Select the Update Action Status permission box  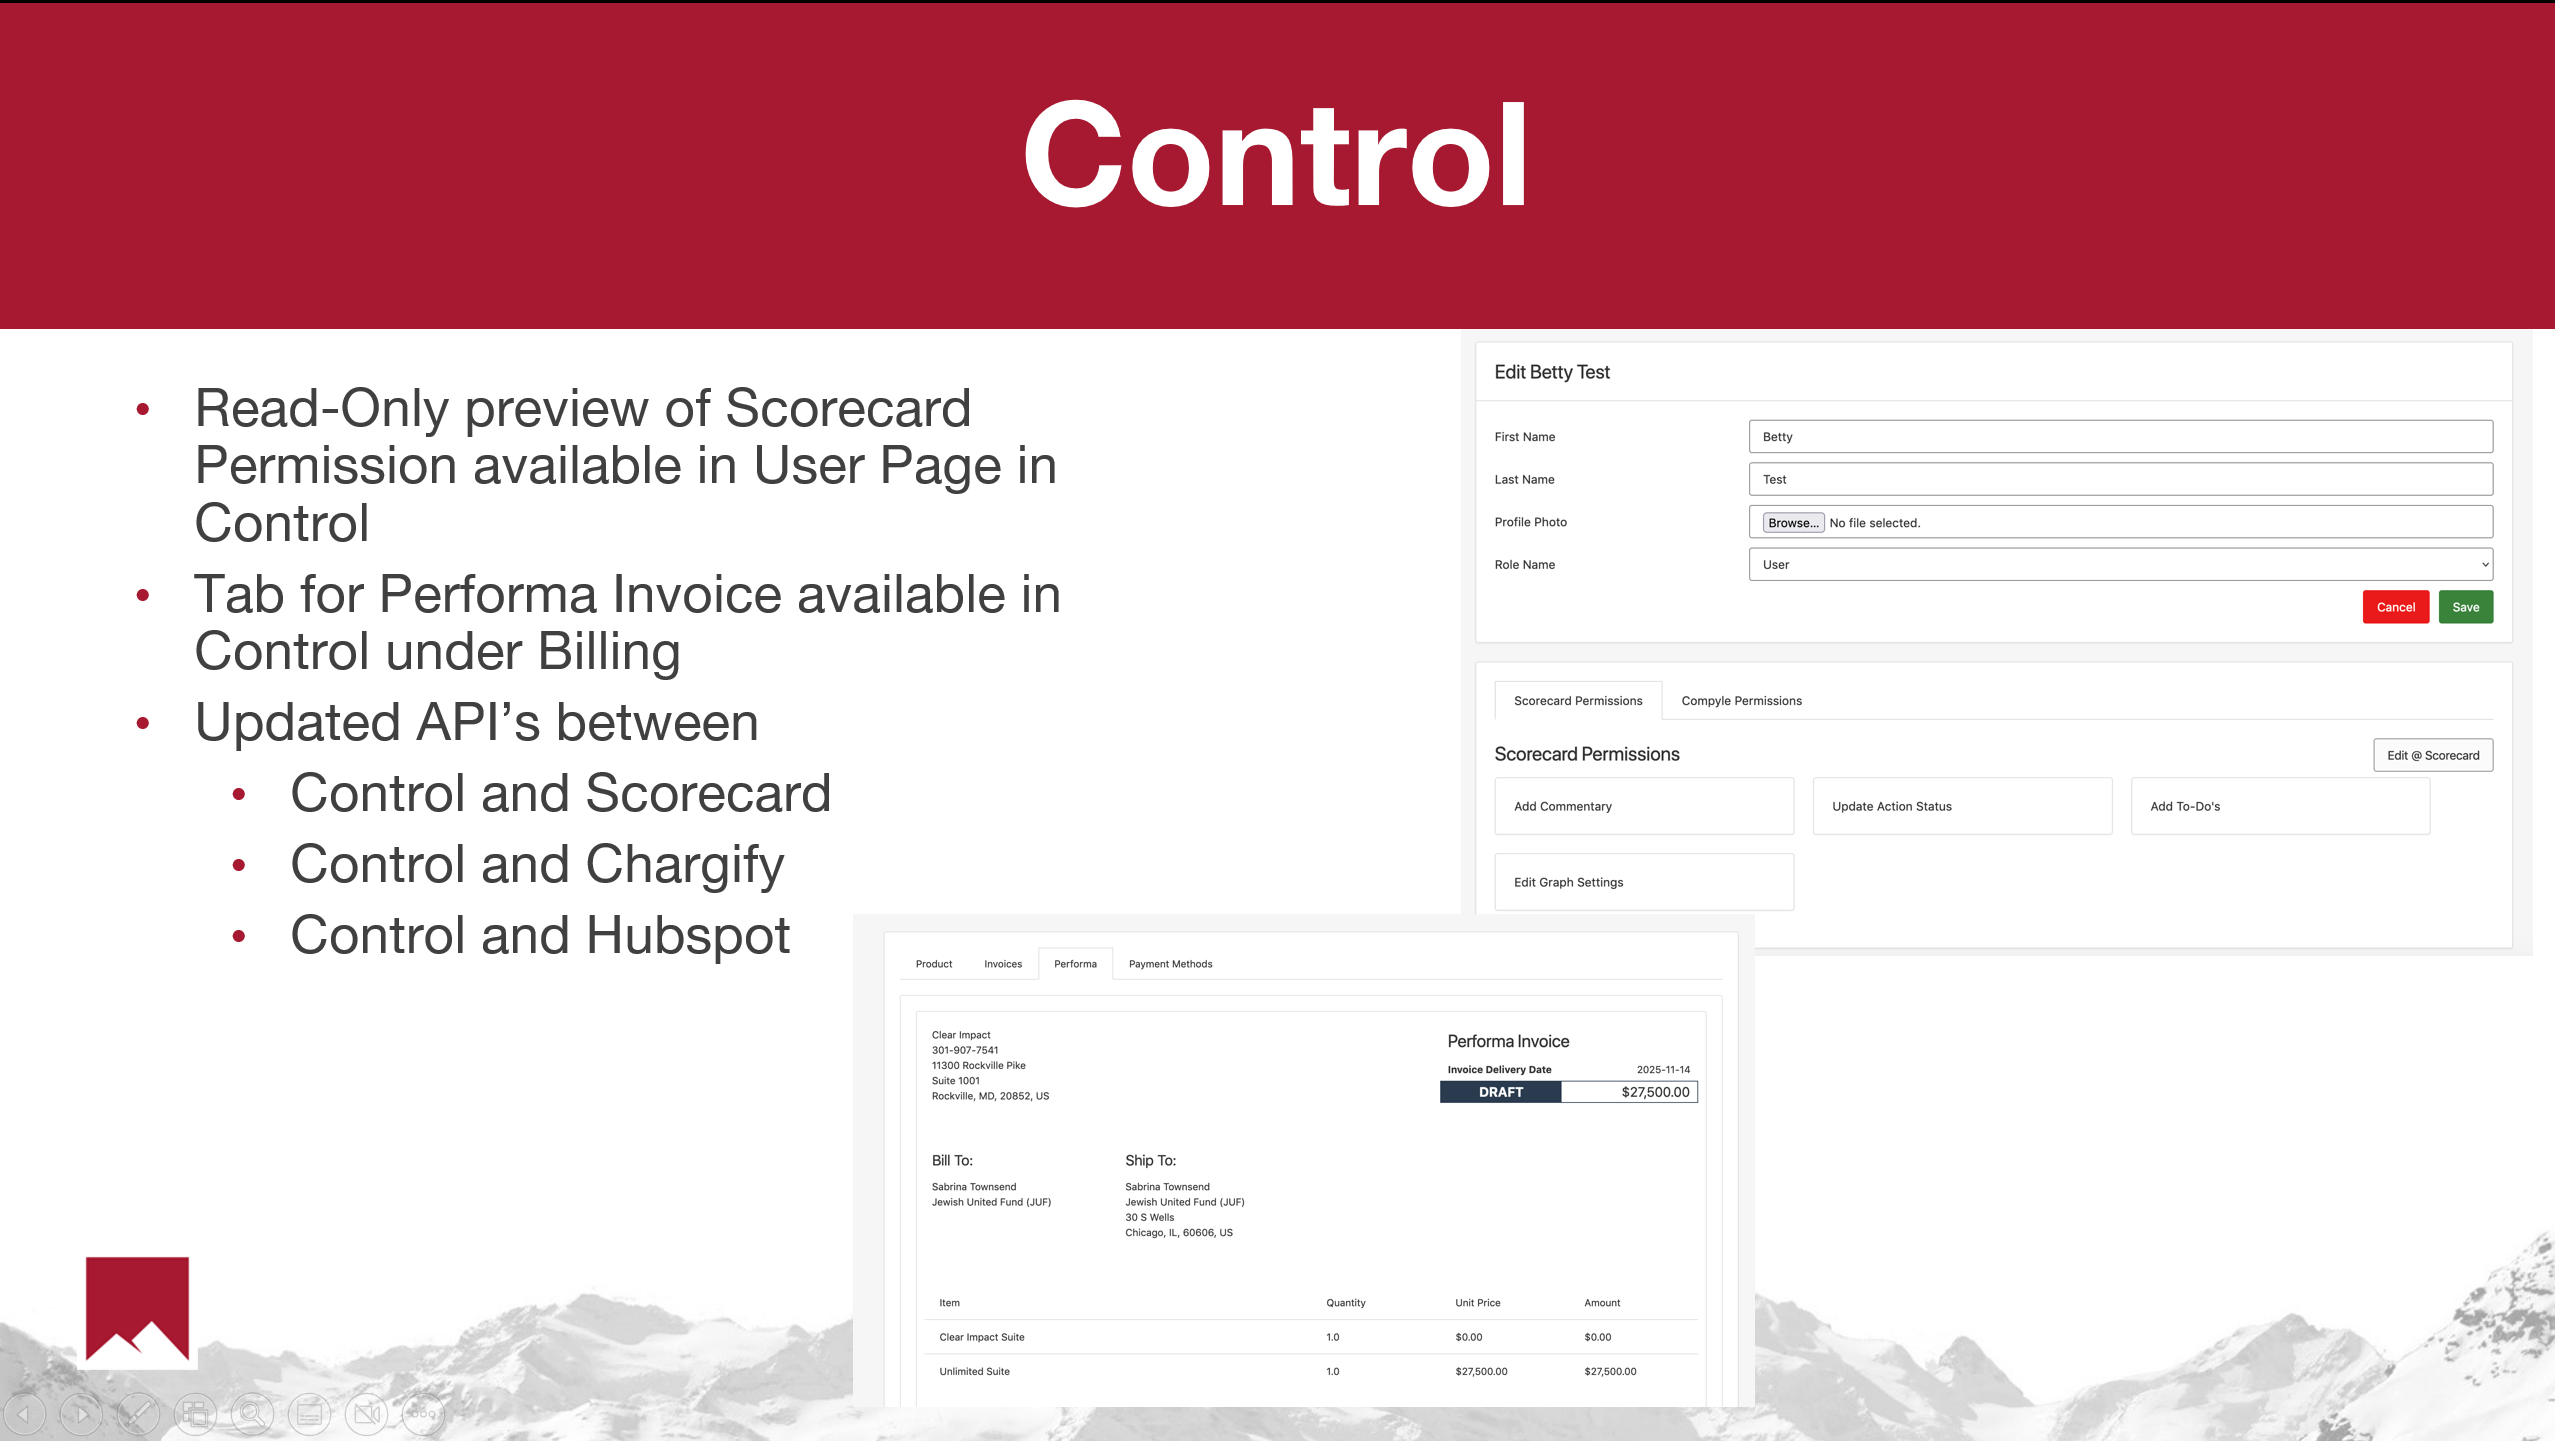click(1962, 806)
